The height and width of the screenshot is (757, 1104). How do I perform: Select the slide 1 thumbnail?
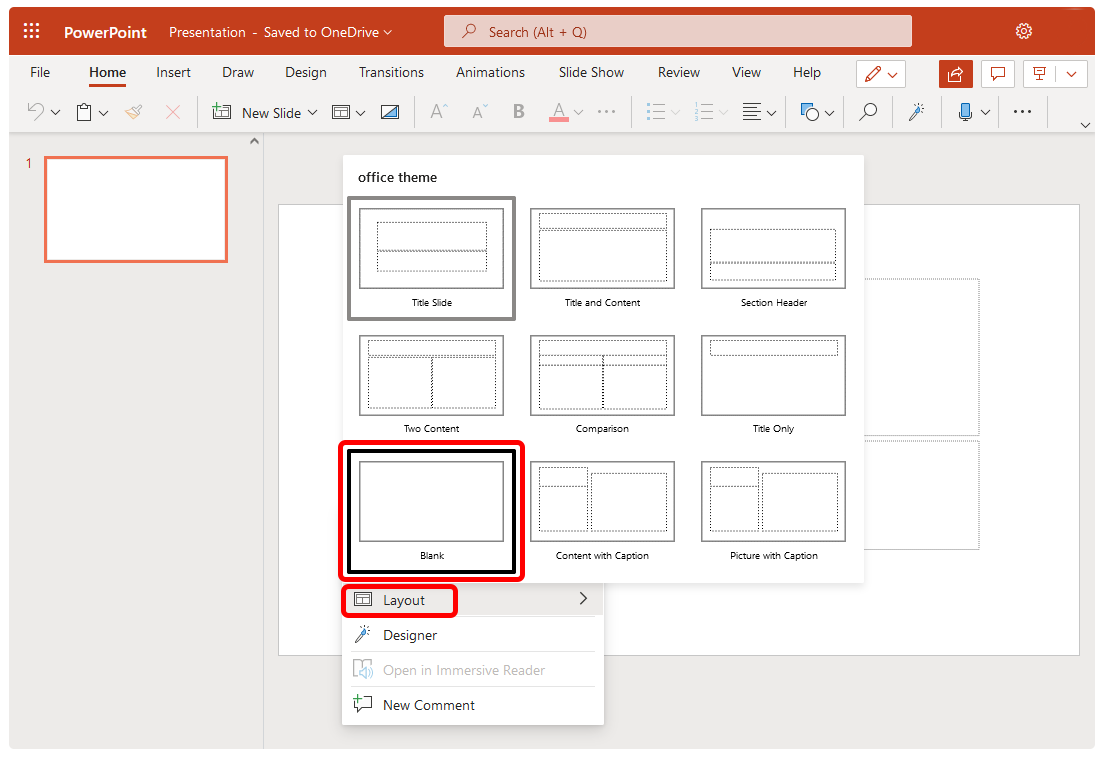[x=135, y=209]
